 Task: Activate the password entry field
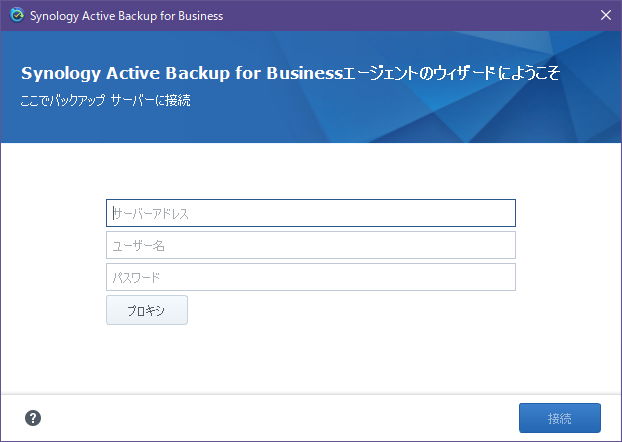click(311, 277)
